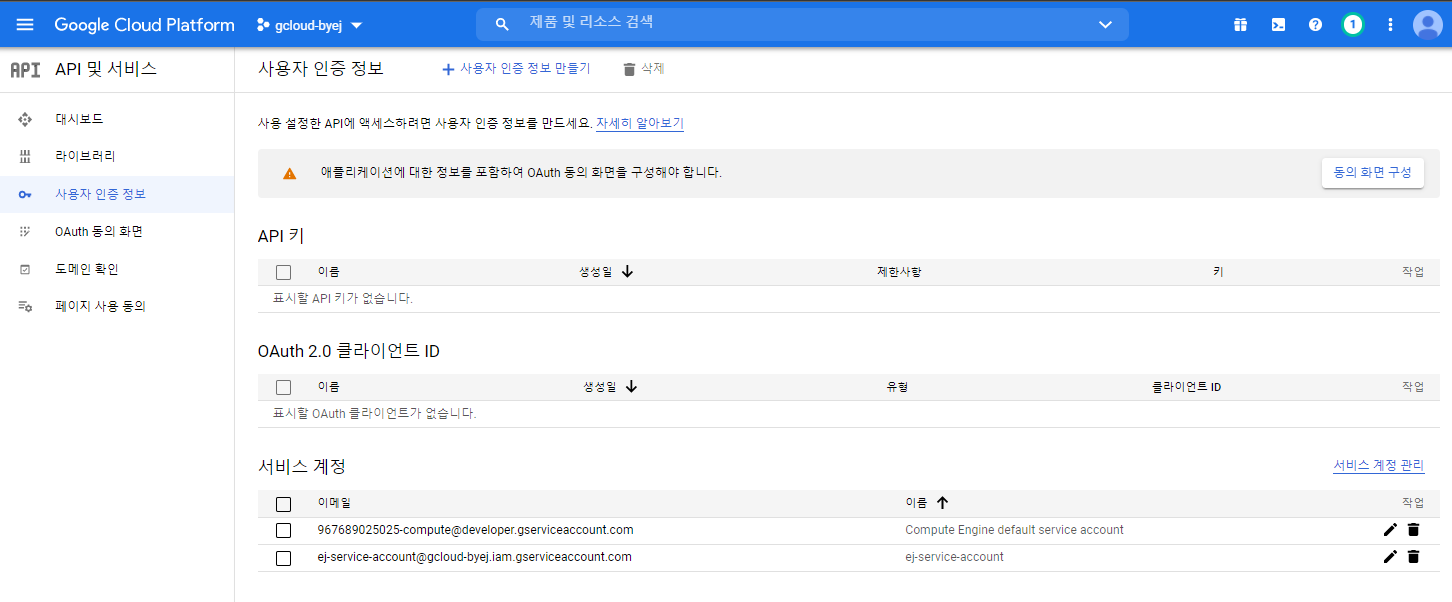
Task: Click the '표시할 API 키가 없습니다.' message
Action: pyautogui.click(x=343, y=299)
